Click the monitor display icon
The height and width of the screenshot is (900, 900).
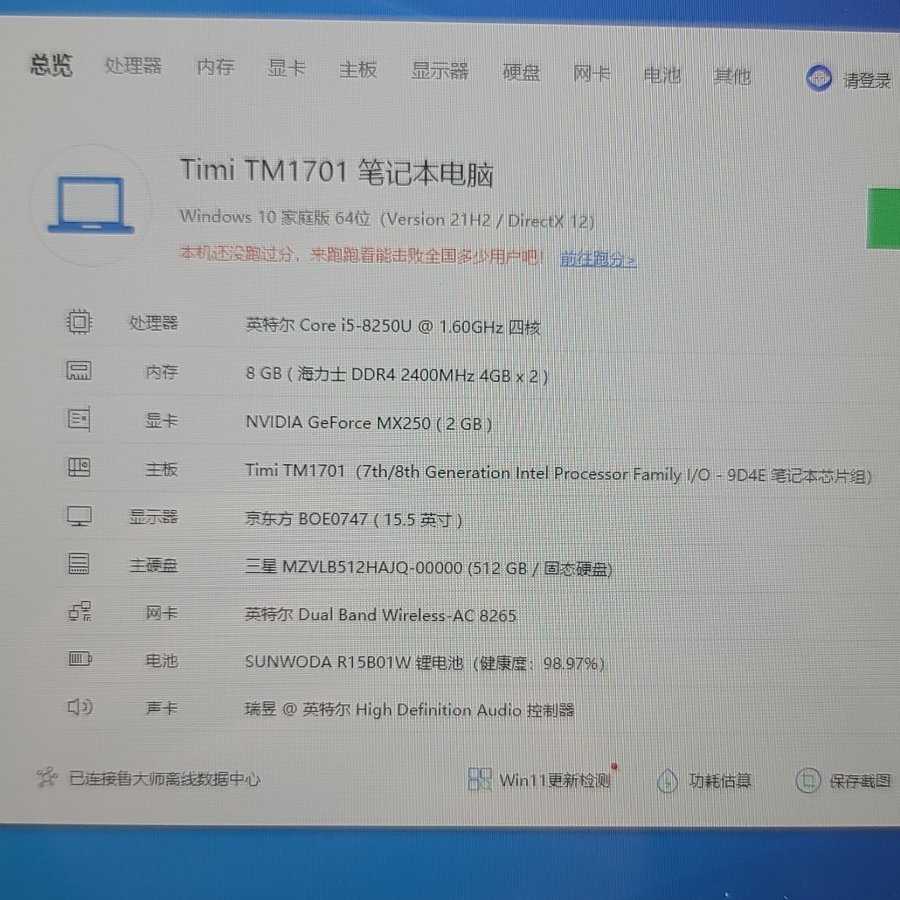[79, 515]
